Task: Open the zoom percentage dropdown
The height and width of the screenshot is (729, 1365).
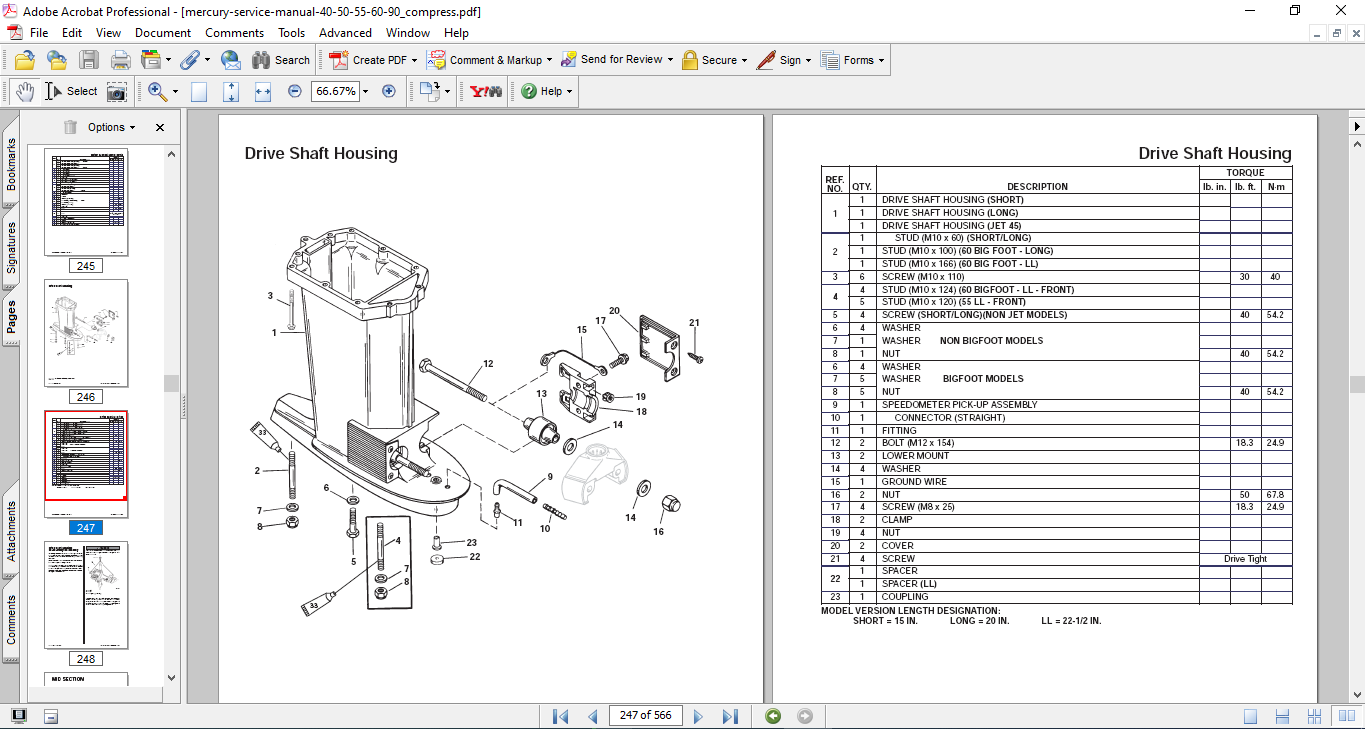Action: click(x=365, y=91)
